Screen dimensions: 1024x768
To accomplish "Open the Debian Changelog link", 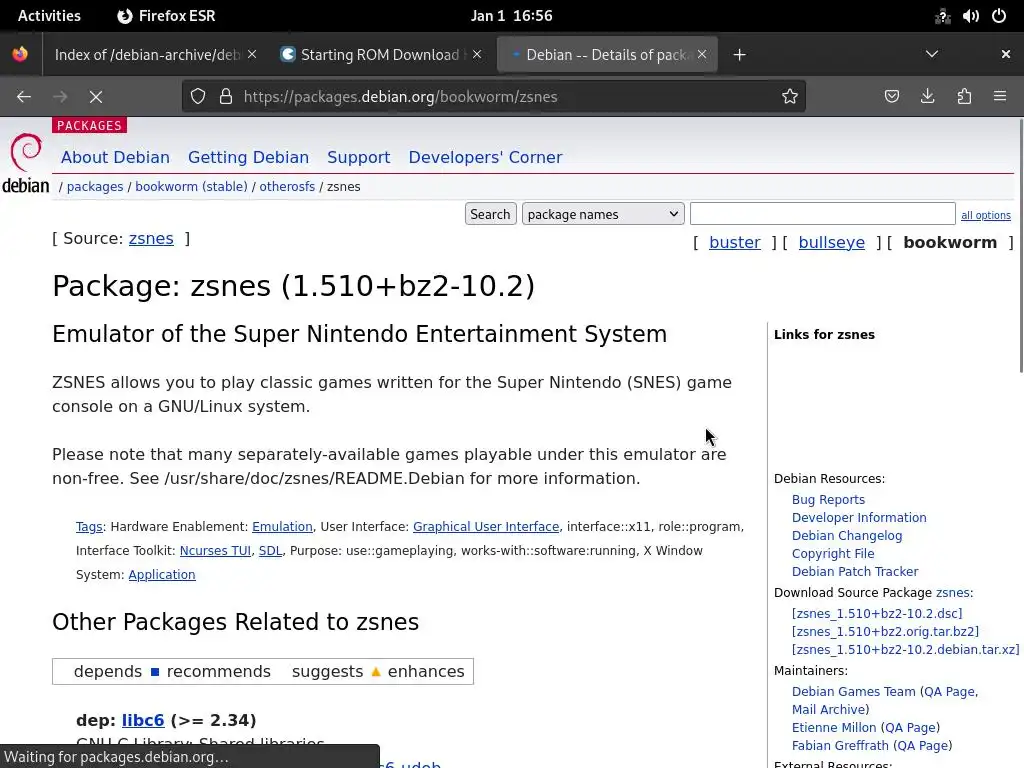I will (x=847, y=536).
